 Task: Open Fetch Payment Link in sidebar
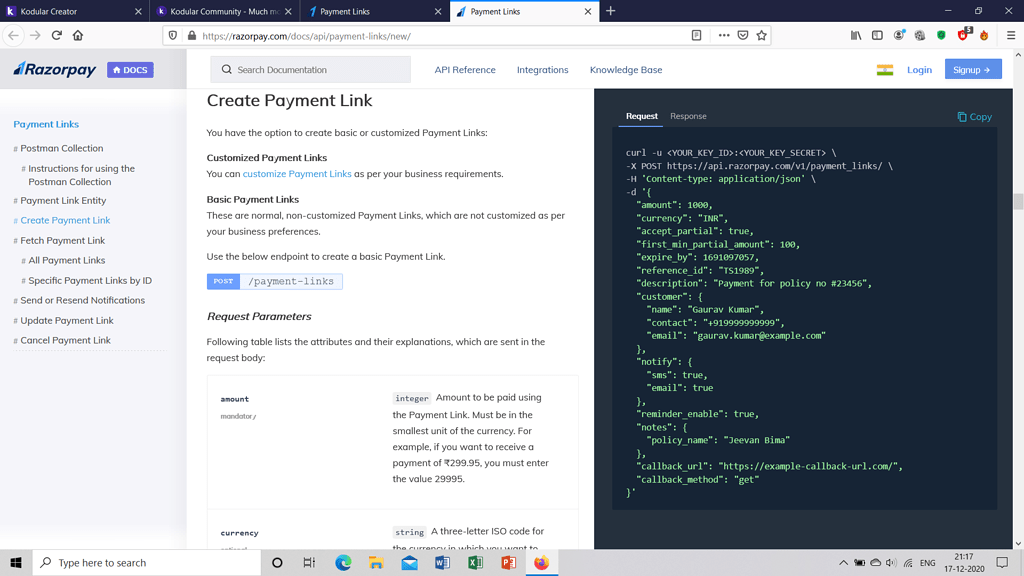62,240
